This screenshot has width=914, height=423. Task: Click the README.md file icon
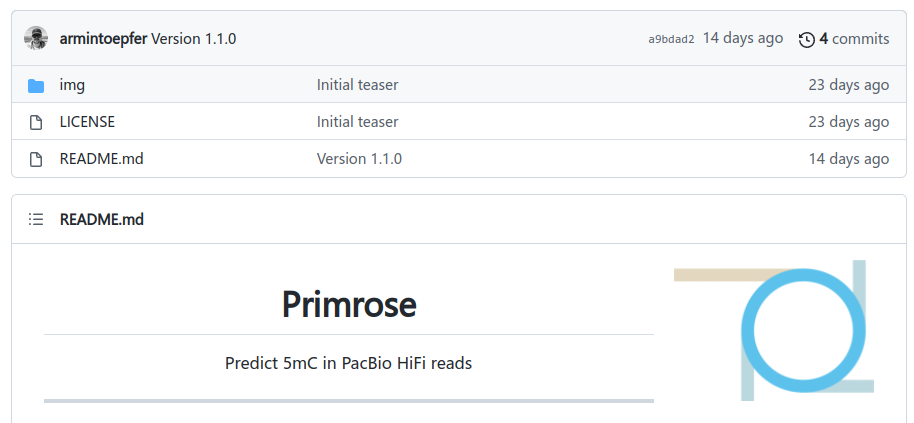[36, 159]
